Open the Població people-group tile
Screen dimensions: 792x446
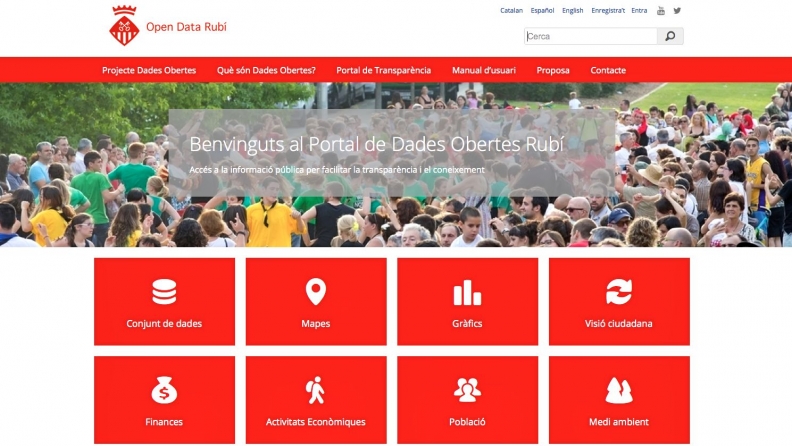coord(467,400)
